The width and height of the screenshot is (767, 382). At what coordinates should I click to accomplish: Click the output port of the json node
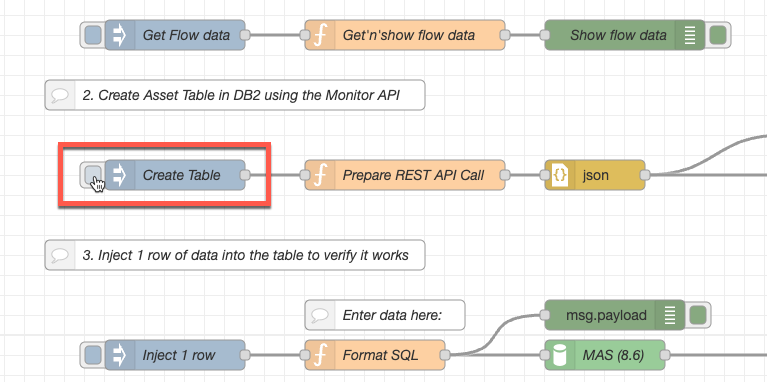[x=645, y=175]
